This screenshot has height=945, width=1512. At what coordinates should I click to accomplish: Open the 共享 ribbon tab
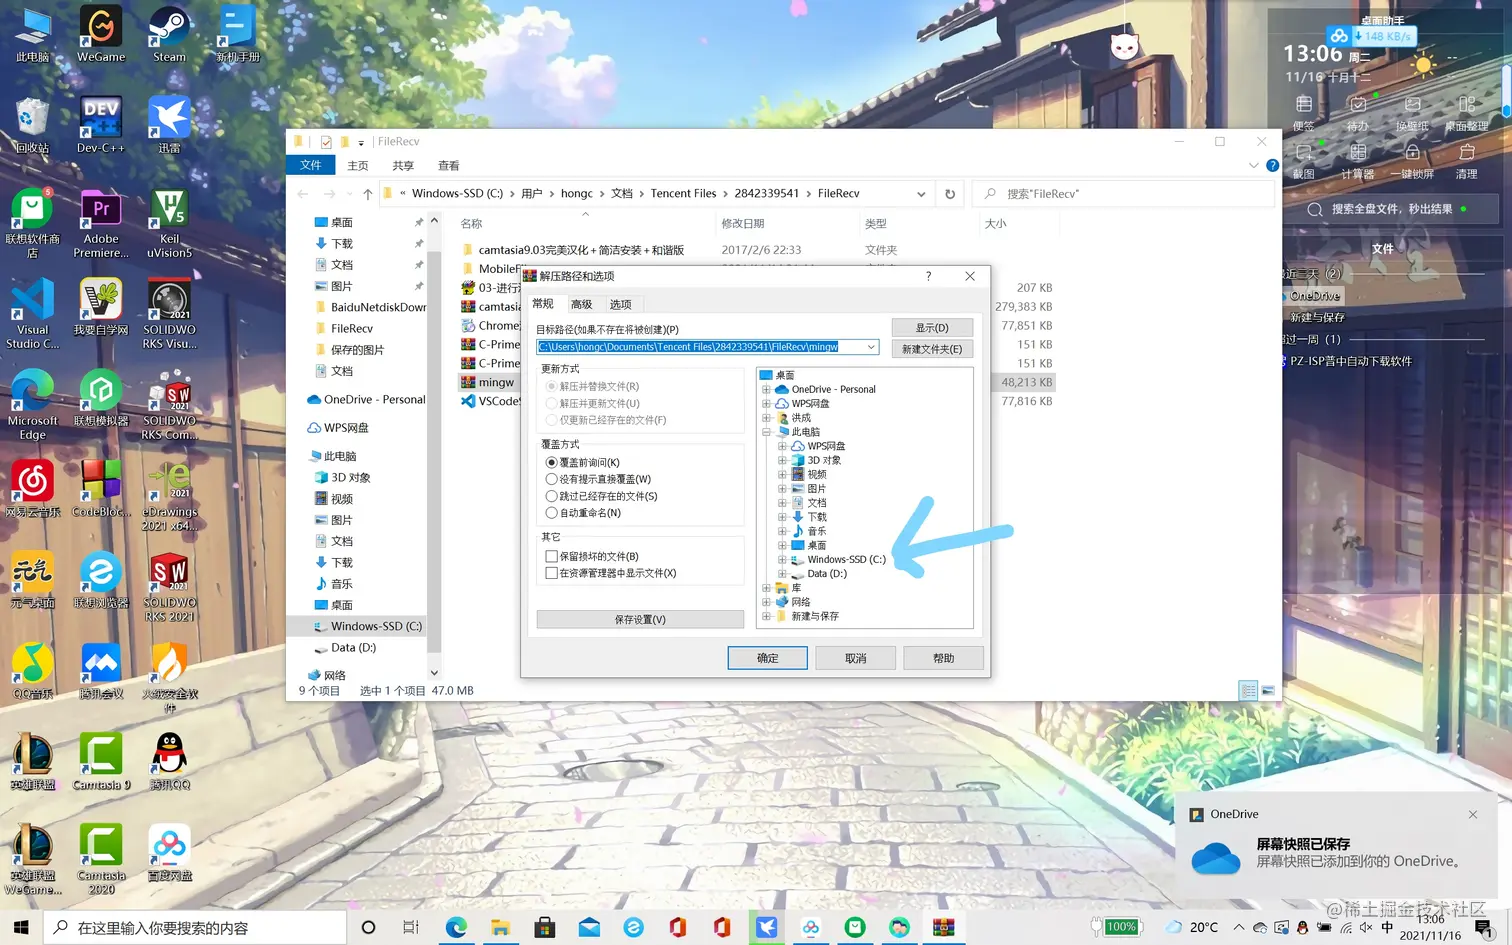(403, 166)
